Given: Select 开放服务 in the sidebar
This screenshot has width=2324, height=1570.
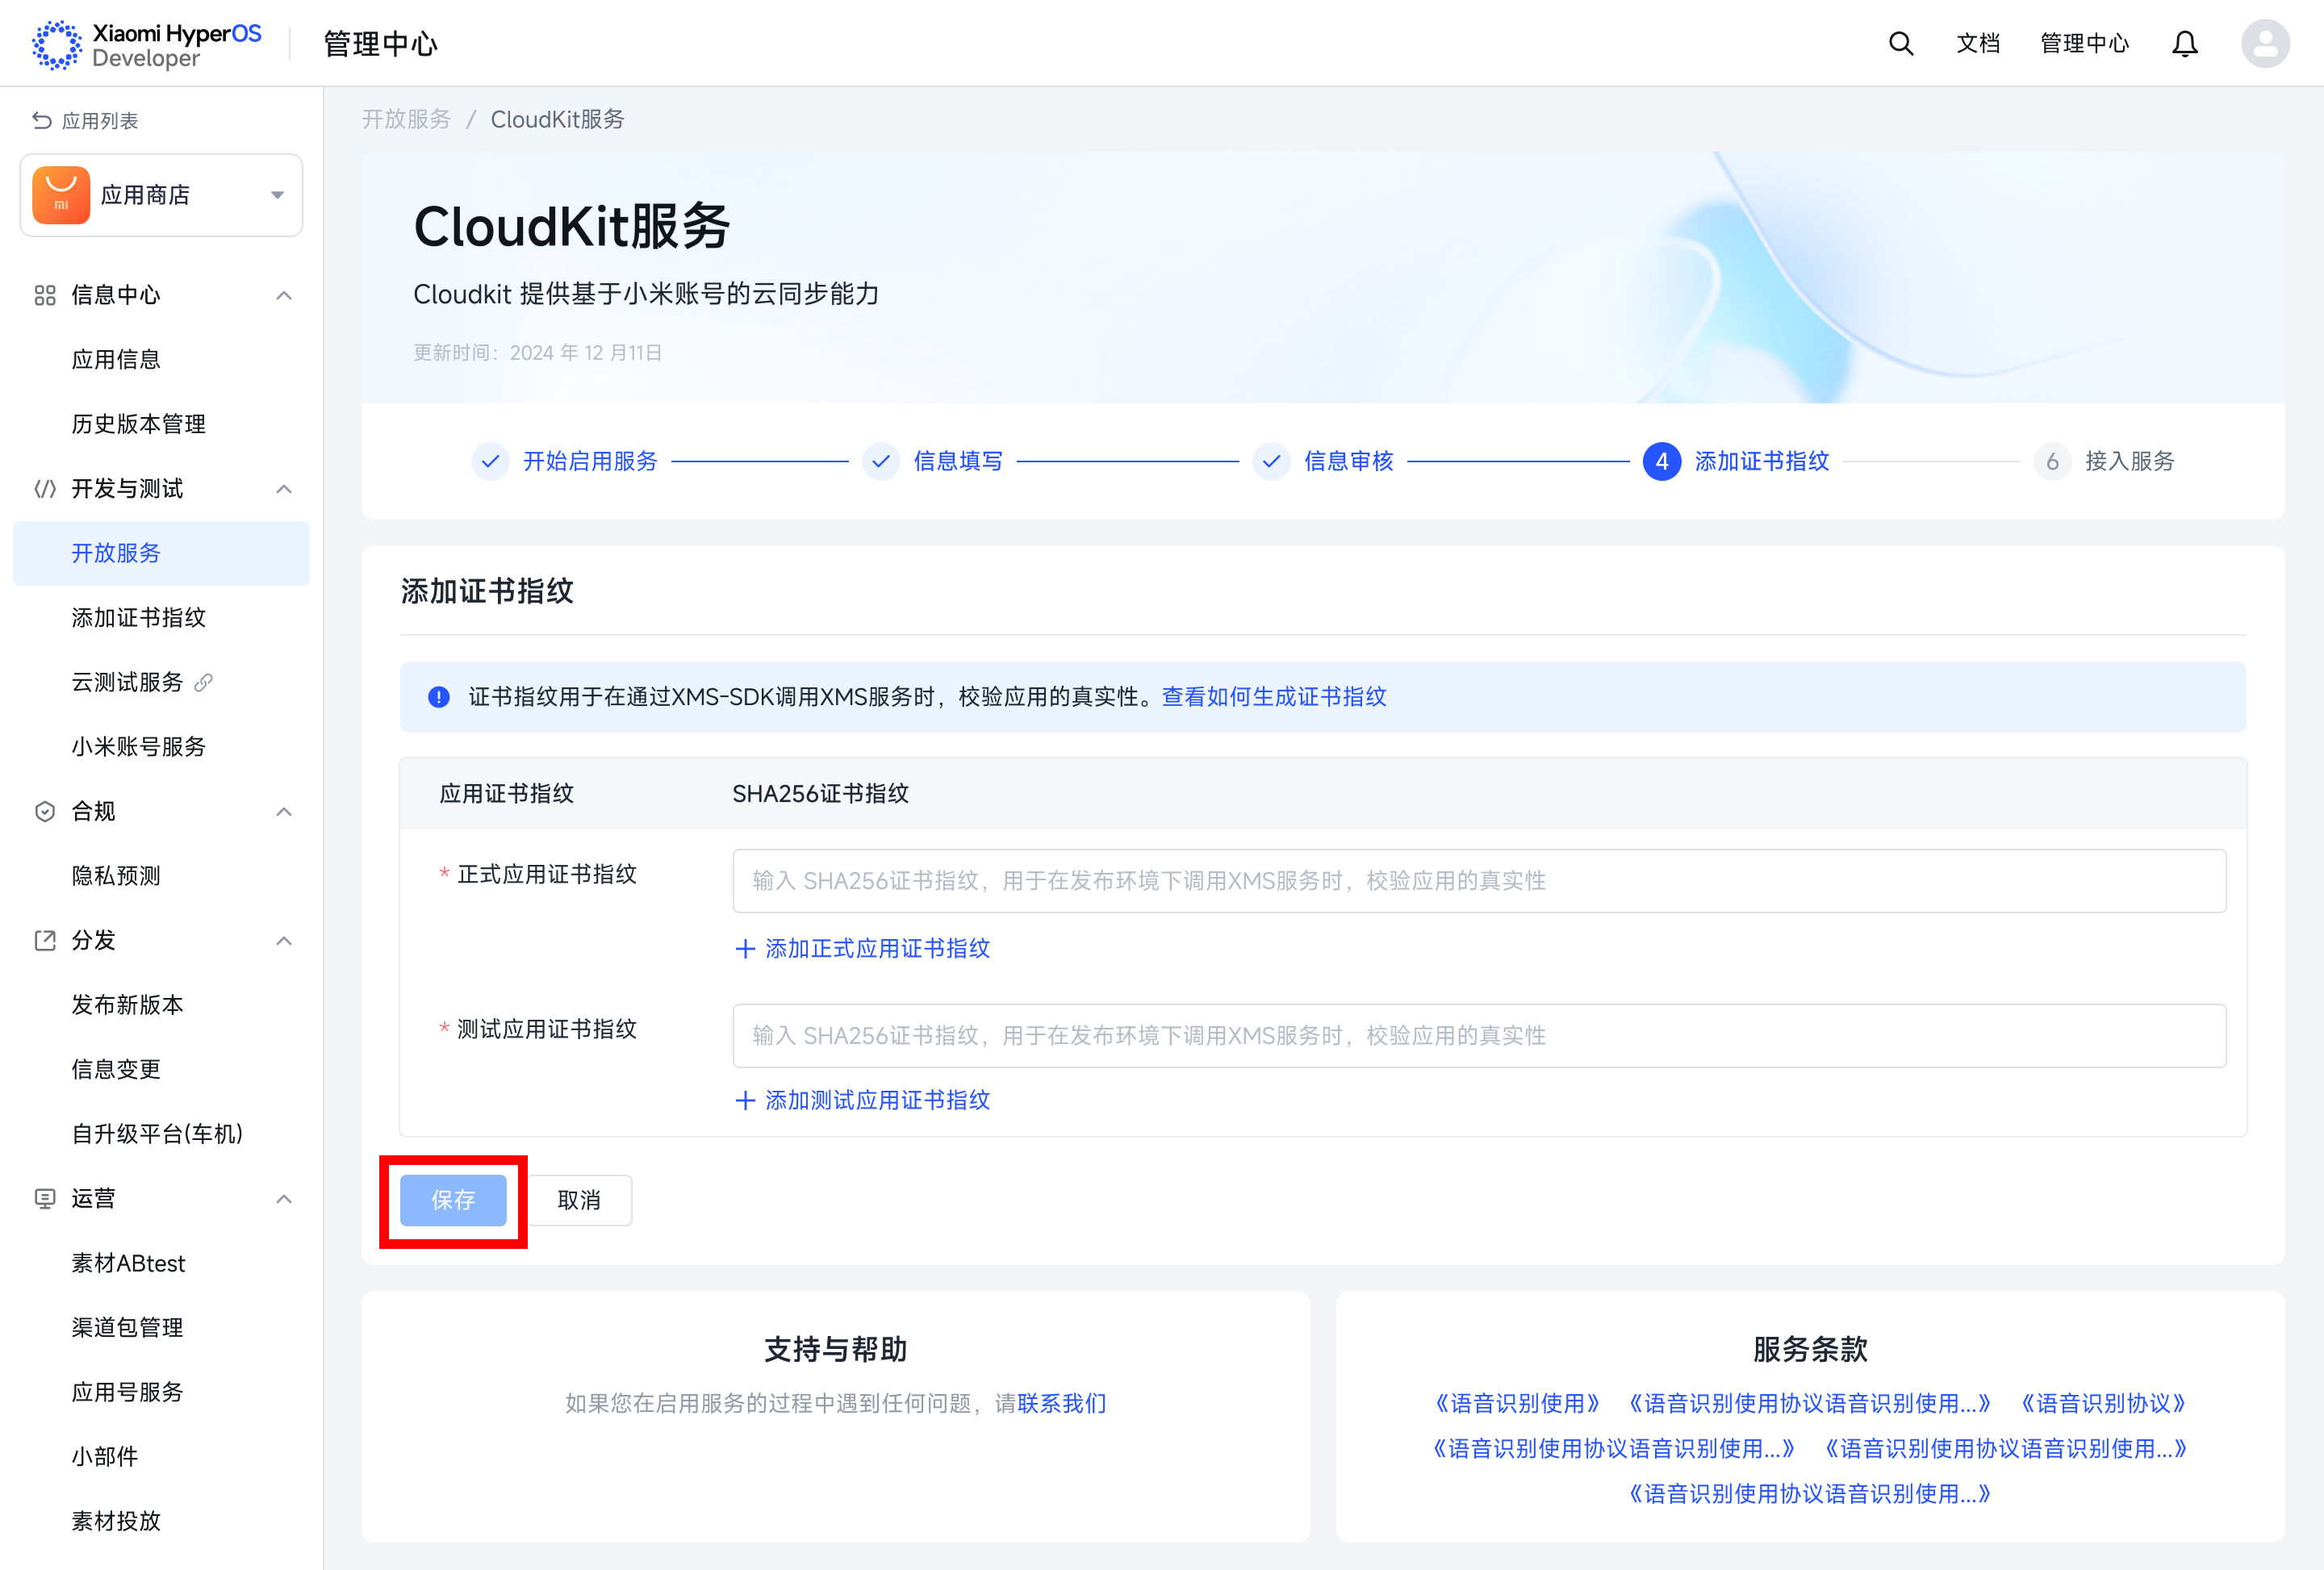Looking at the screenshot, I should click(161, 553).
